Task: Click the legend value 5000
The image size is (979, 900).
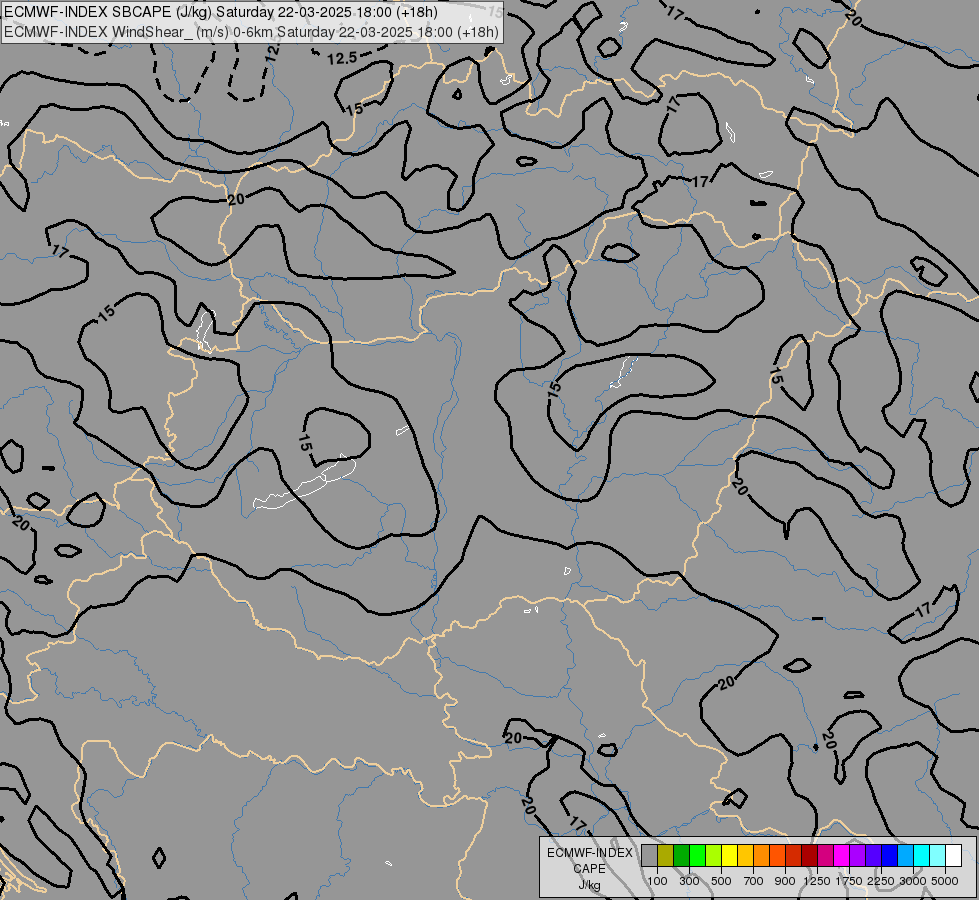Action: point(945,881)
